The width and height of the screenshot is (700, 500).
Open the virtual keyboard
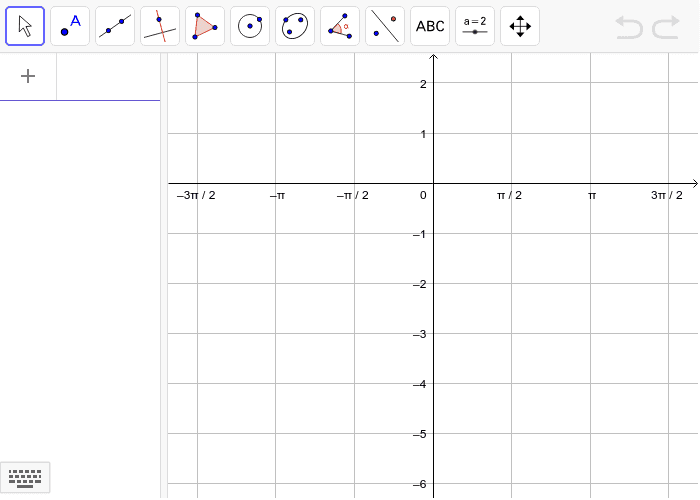coord(25,477)
